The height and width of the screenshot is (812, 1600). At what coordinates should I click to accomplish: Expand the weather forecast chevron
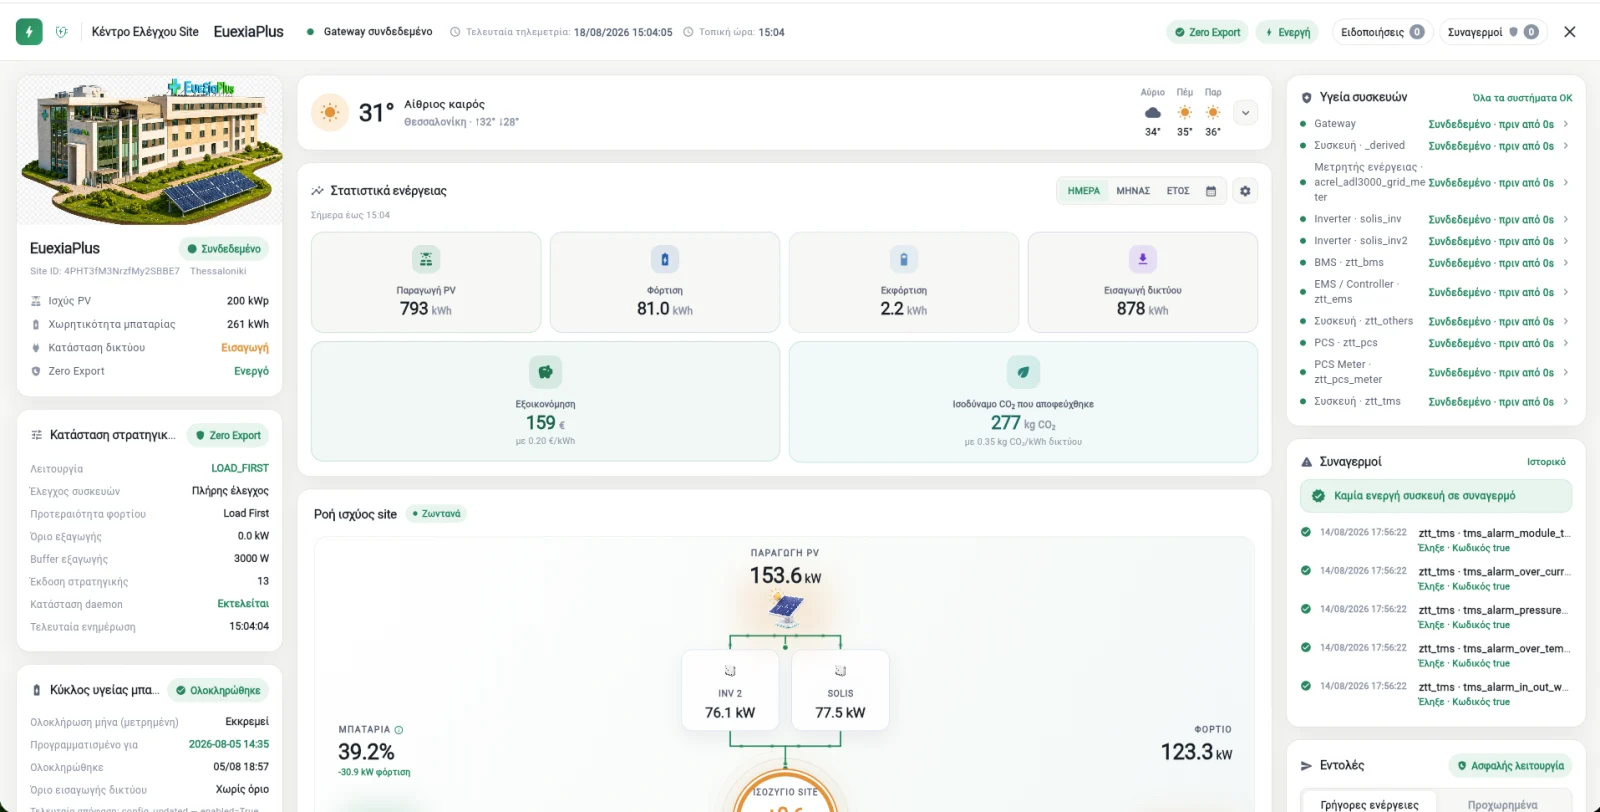[1245, 113]
